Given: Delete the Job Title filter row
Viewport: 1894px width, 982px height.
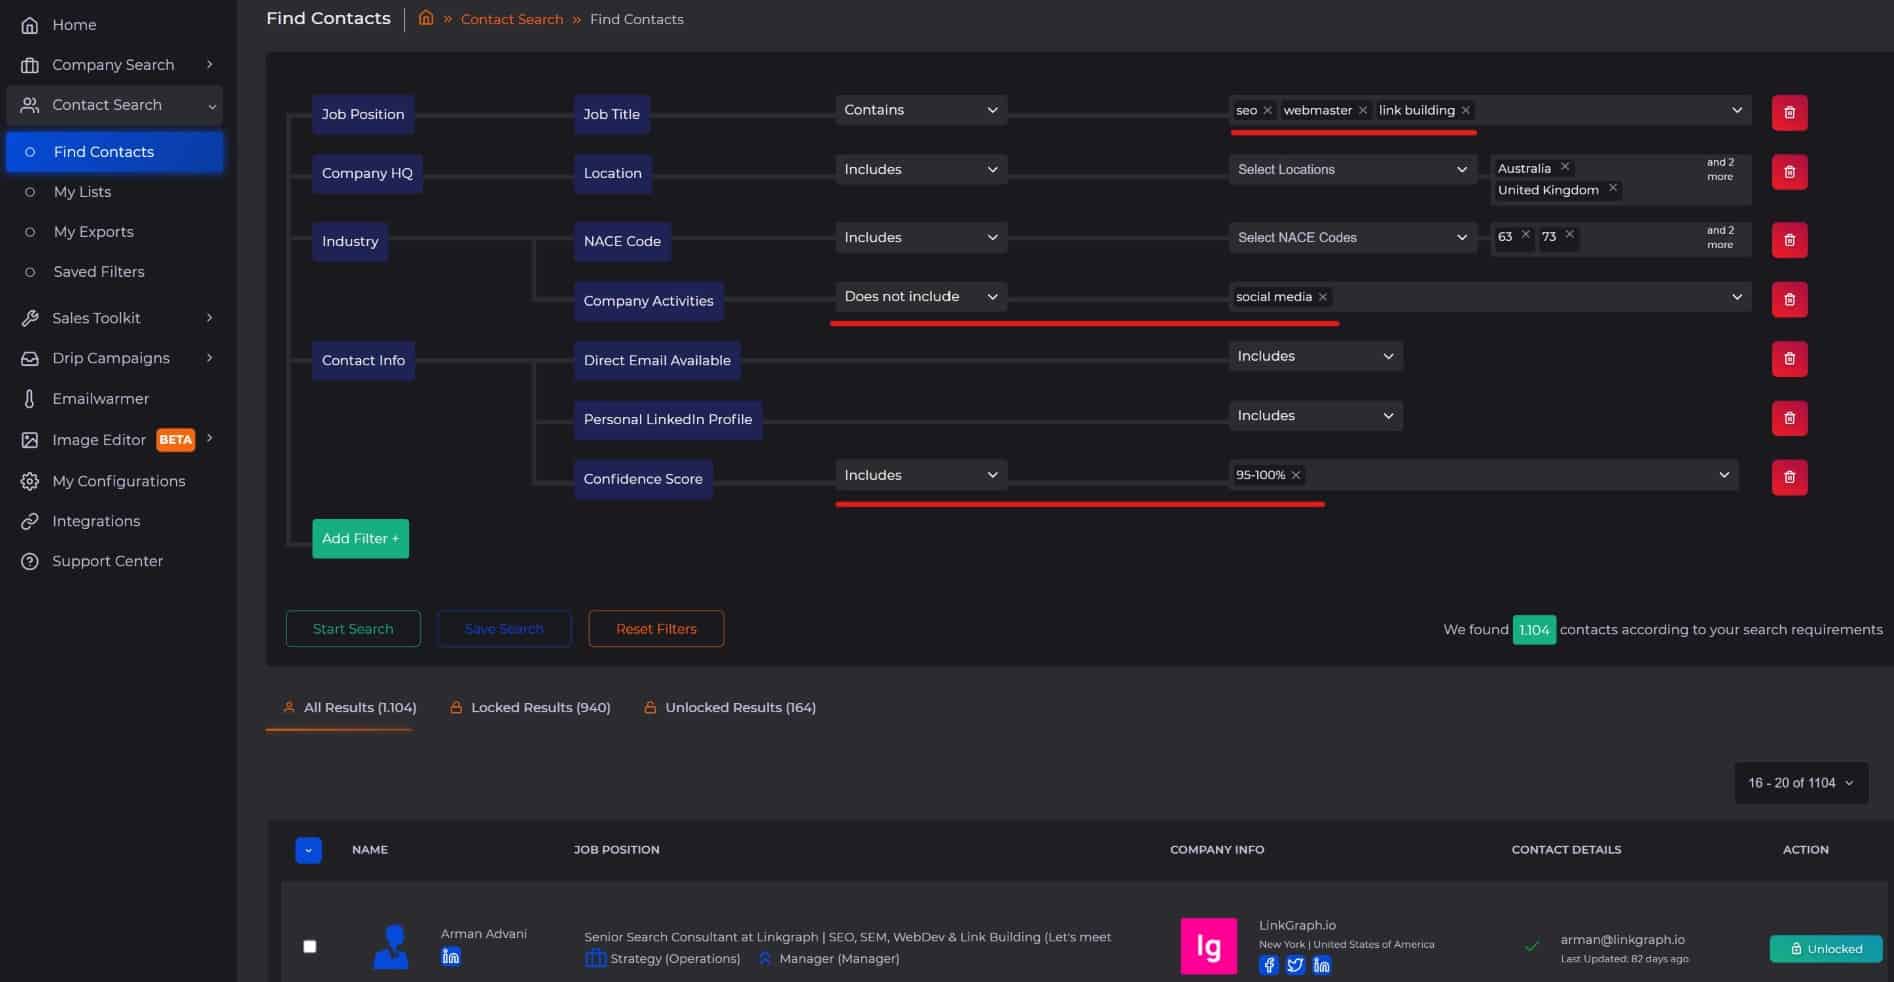Looking at the screenshot, I should tap(1789, 113).
